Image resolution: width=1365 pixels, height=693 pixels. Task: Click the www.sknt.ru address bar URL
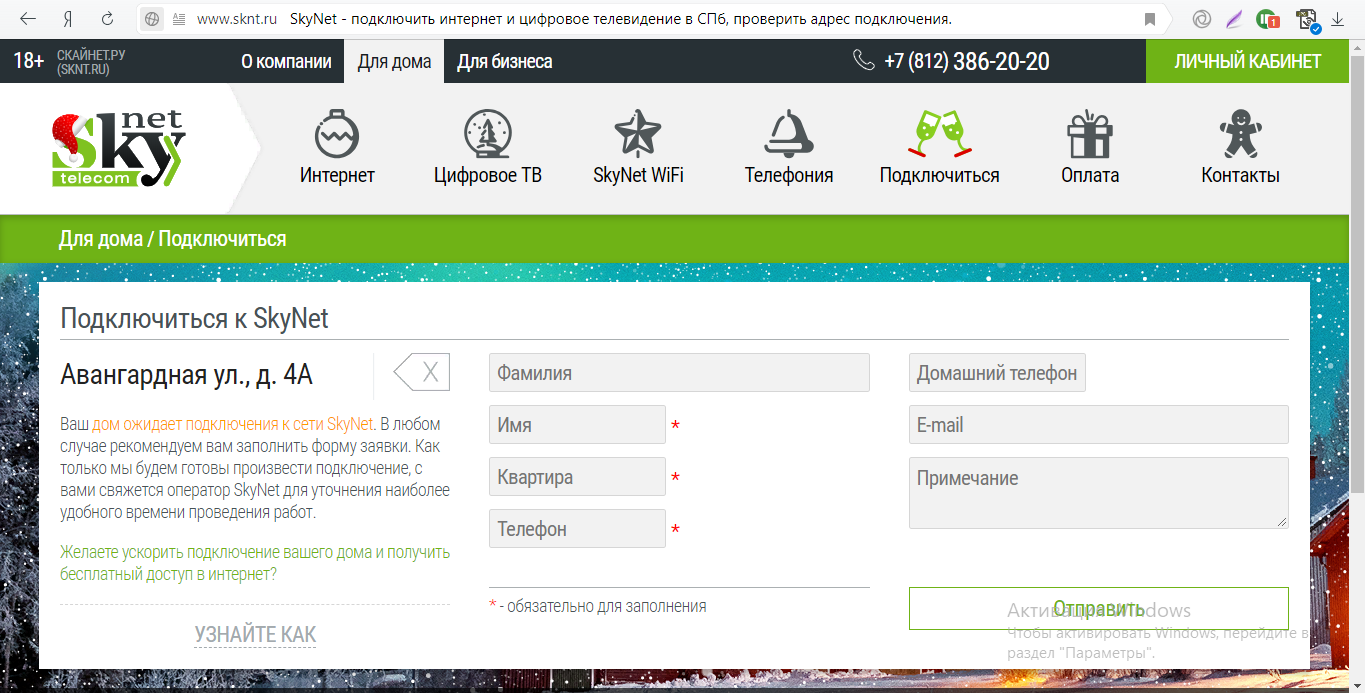[237, 19]
